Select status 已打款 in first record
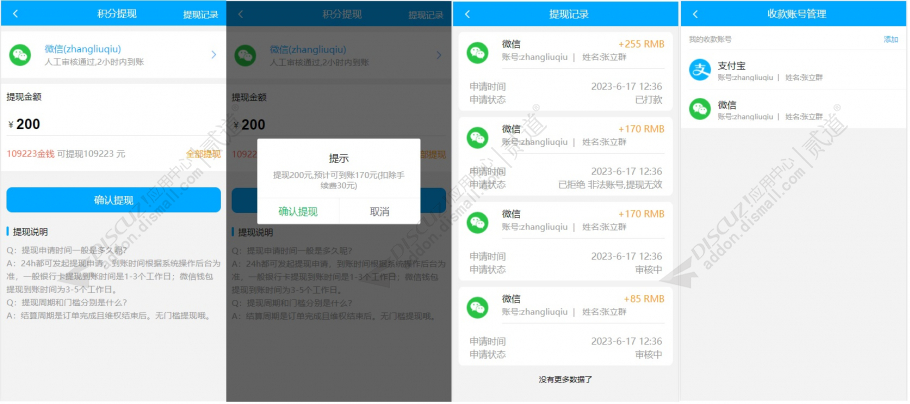This screenshot has width=910, height=404. click(649, 99)
